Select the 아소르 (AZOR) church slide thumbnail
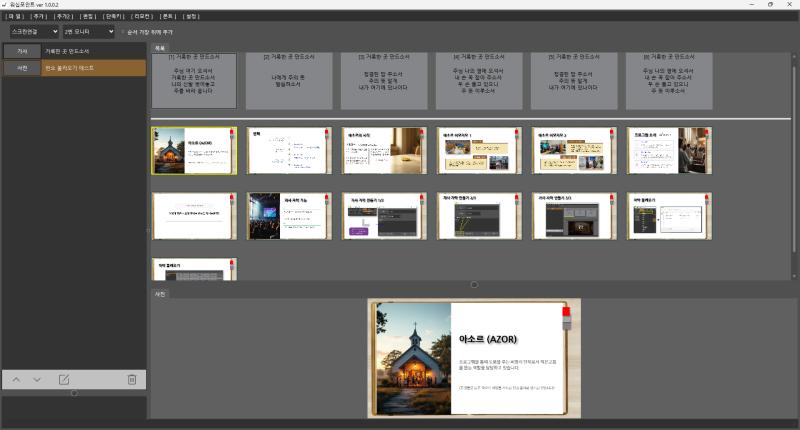 193,150
